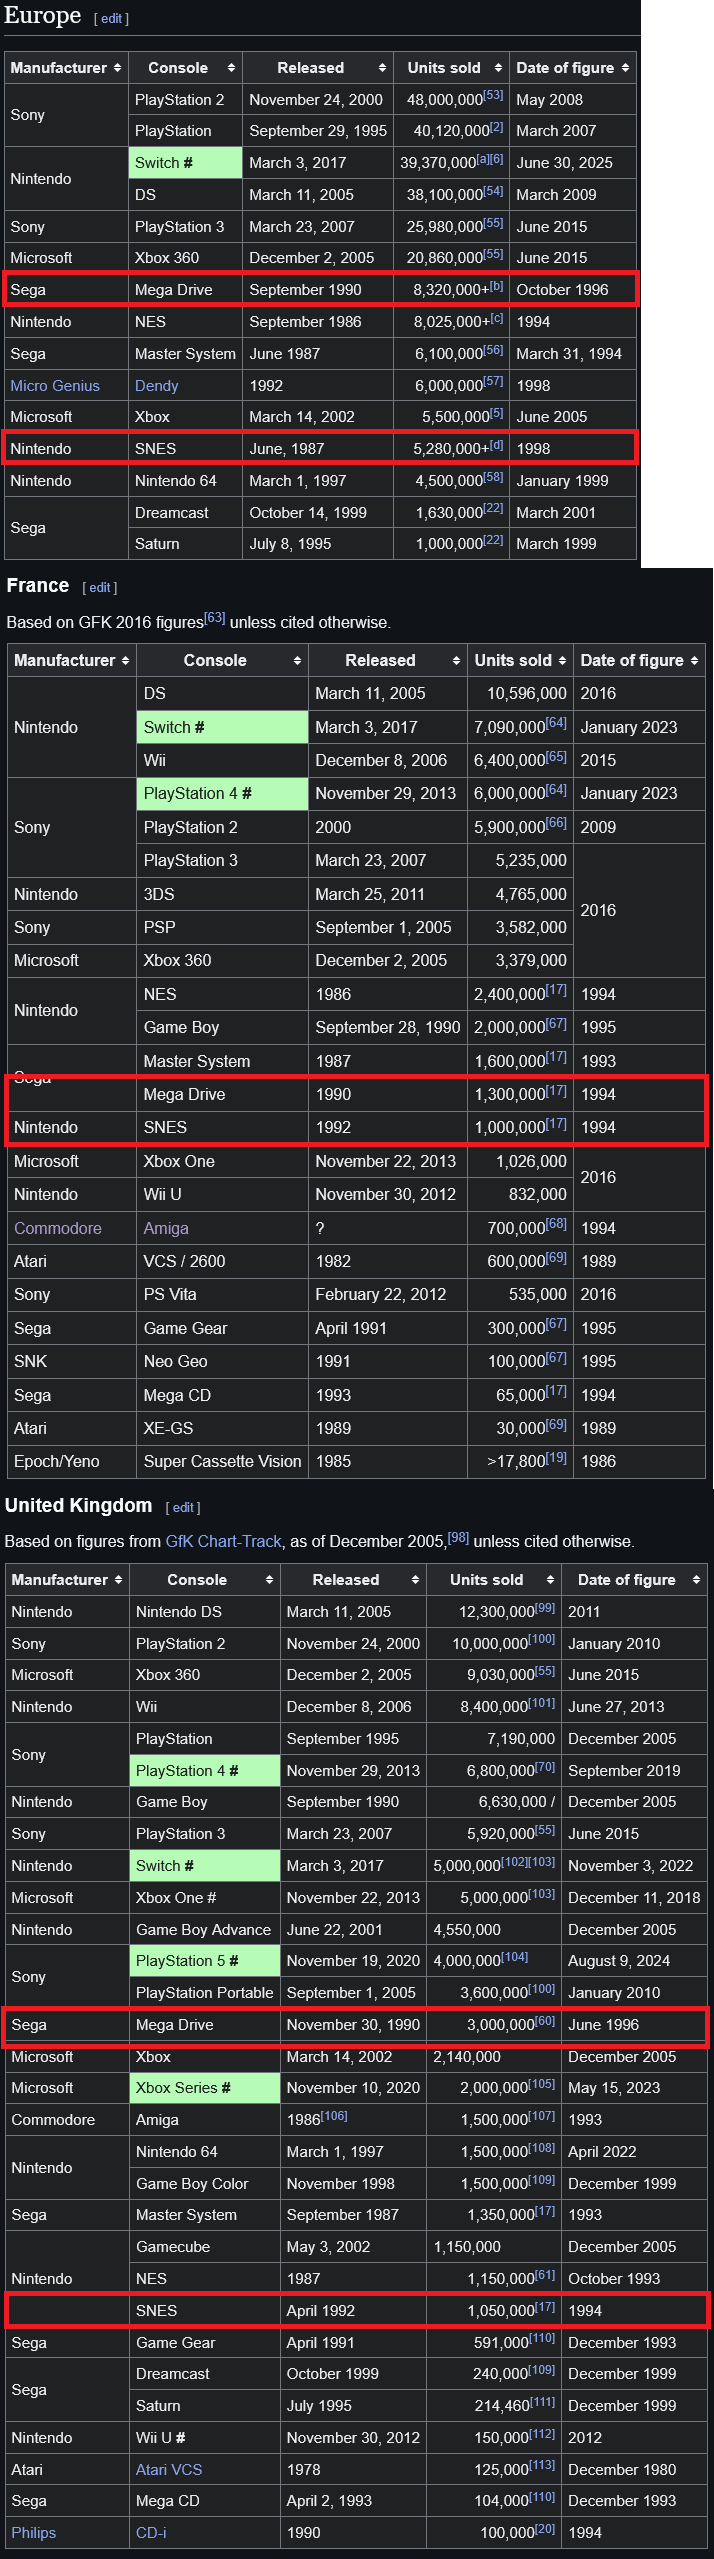Open the Micro Genius manufacturer link
This screenshot has height=2559, width=714.
pos(55,386)
